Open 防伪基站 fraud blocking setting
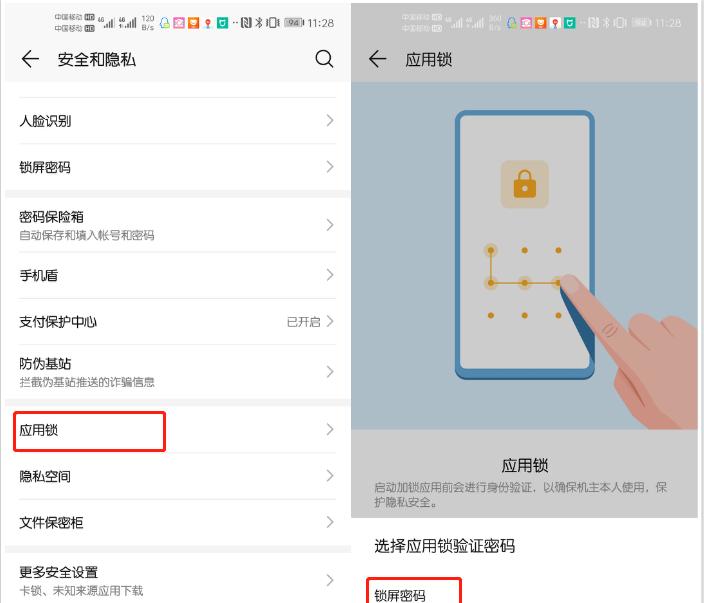 pos(177,372)
